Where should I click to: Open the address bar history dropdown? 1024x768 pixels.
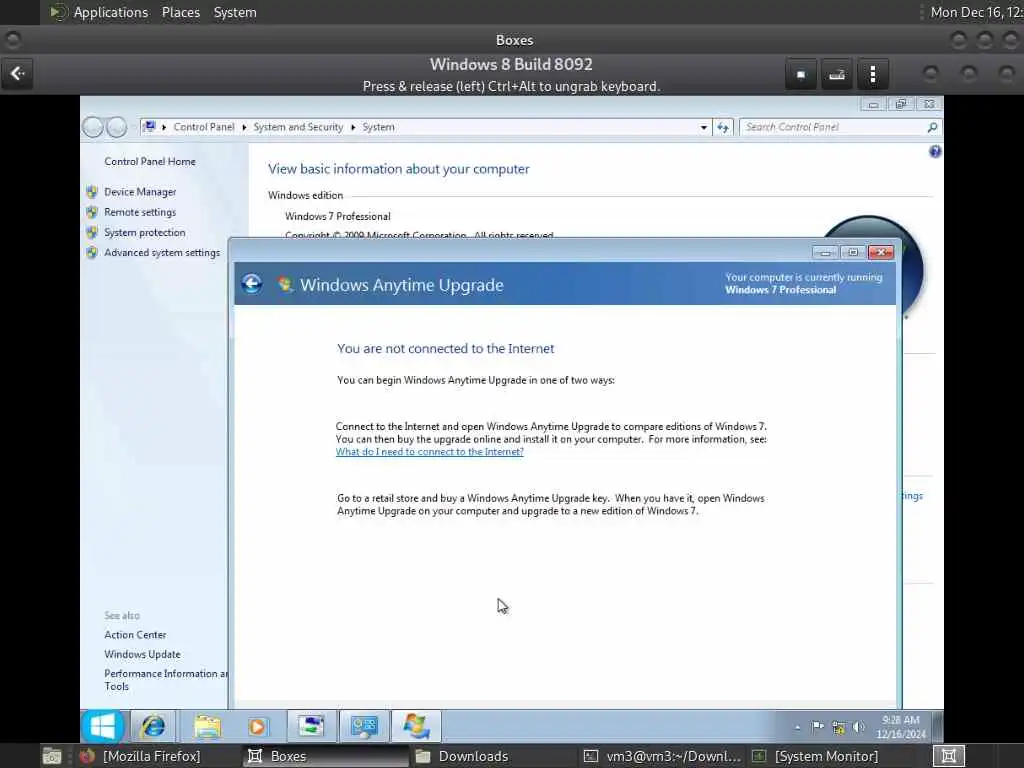click(x=703, y=127)
